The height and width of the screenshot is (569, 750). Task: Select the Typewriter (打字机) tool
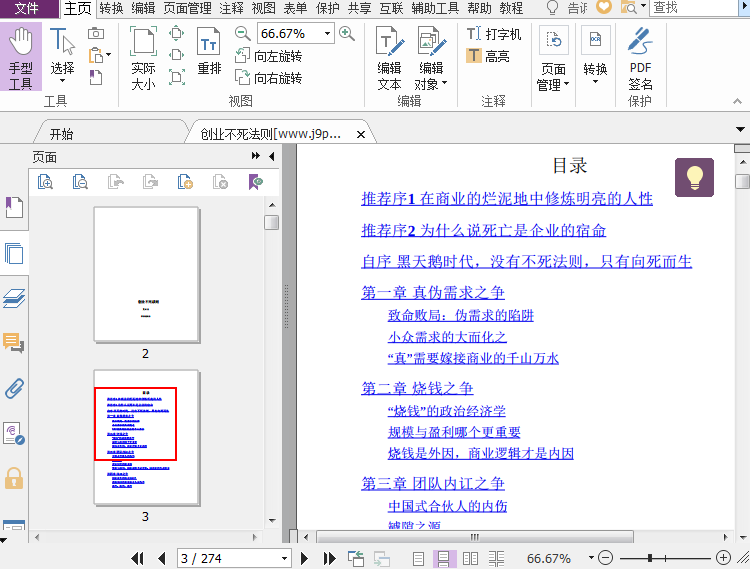[494, 34]
